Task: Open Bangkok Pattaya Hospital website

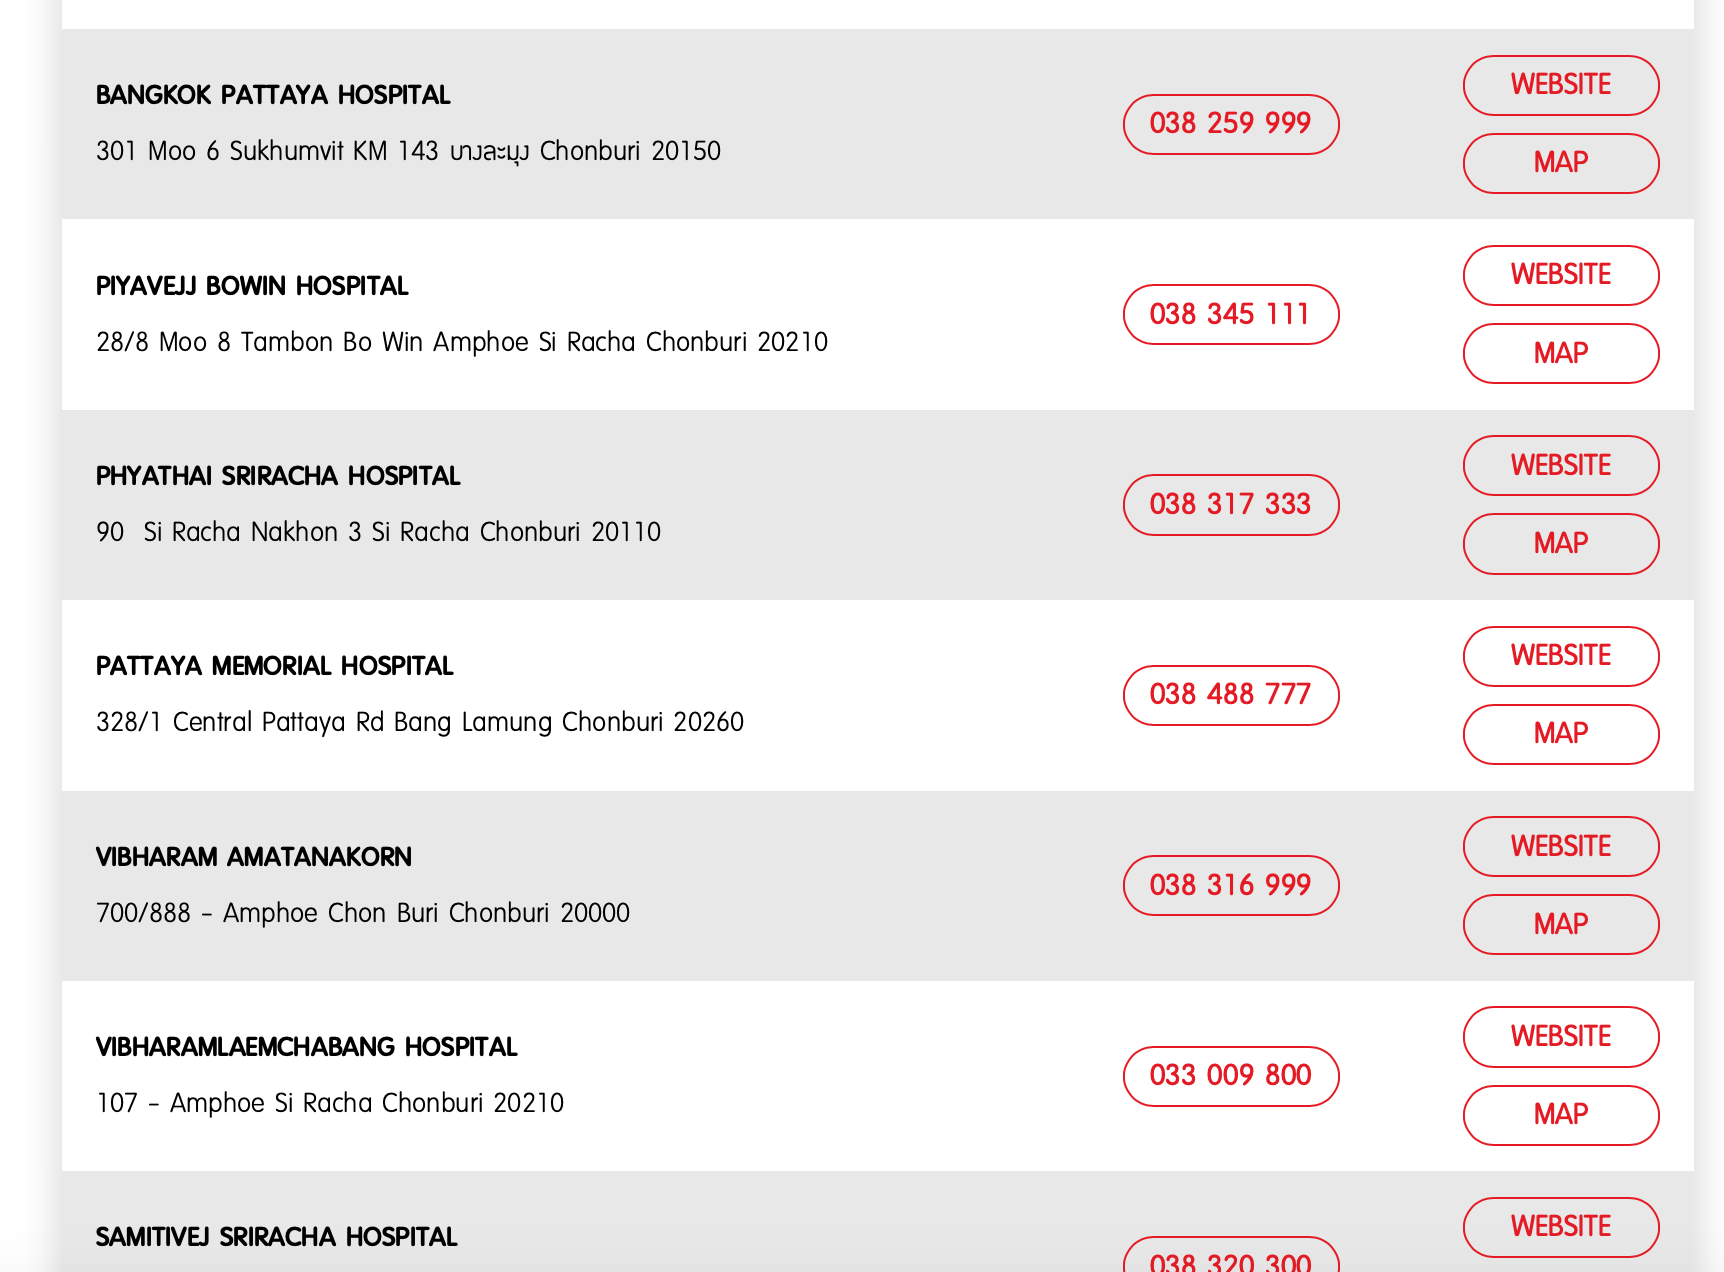Action: click(x=1560, y=85)
